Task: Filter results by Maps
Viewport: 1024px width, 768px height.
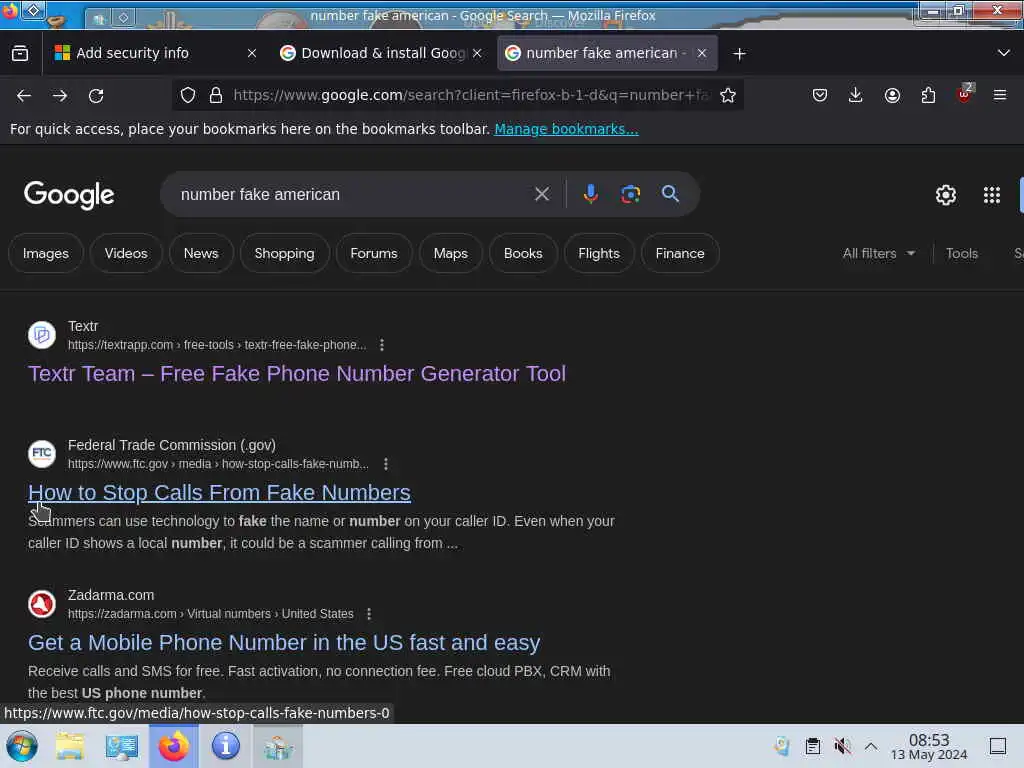Action: [x=451, y=253]
